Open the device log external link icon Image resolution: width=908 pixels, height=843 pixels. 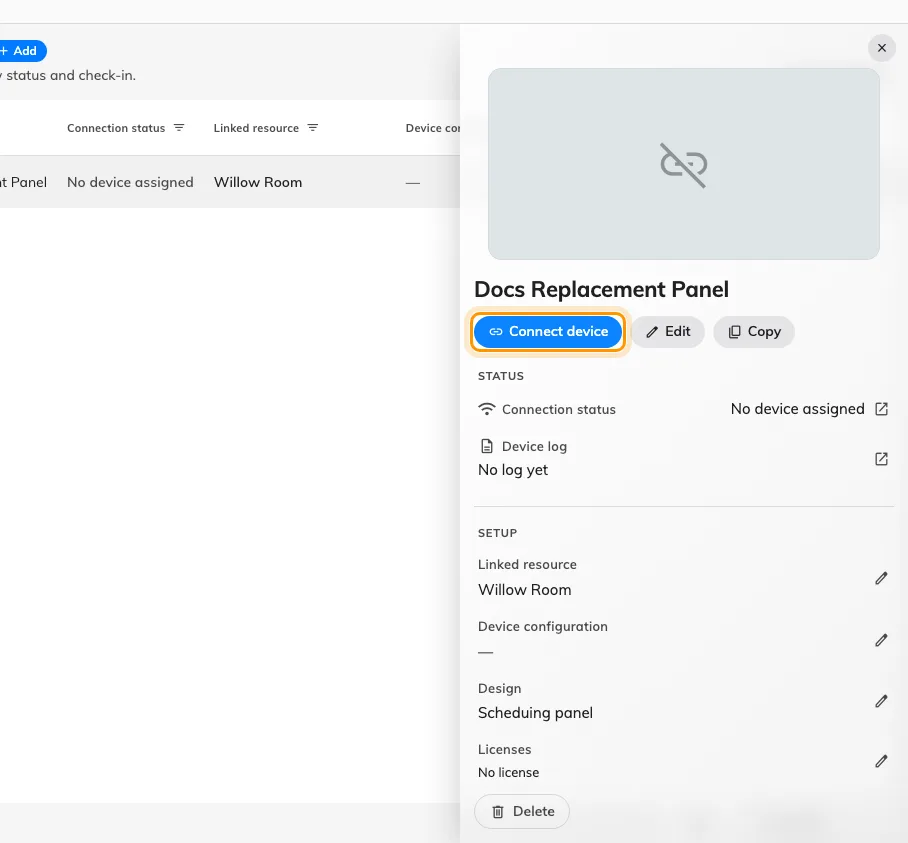pos(881,459)
